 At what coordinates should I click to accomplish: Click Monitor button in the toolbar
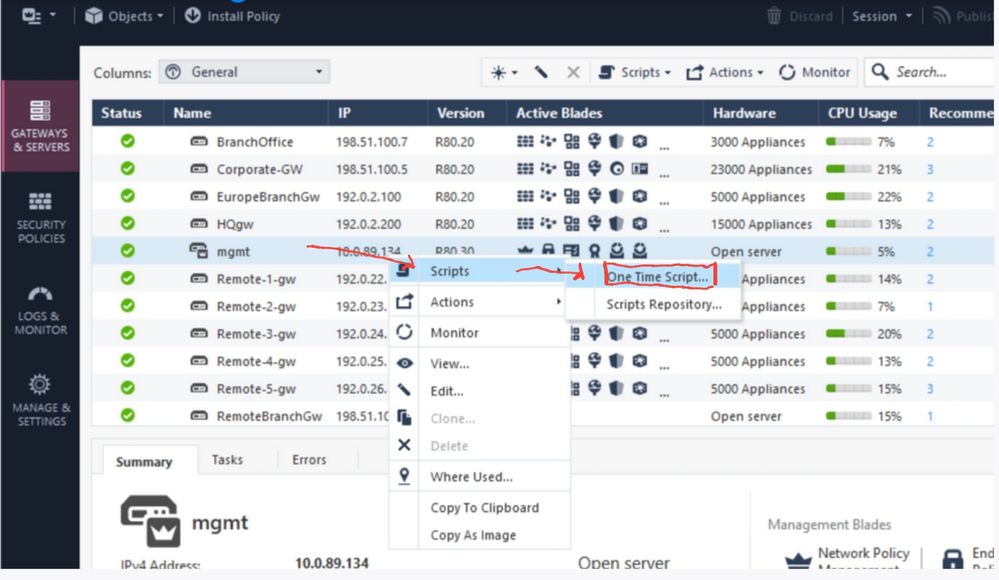coord(814,72)
